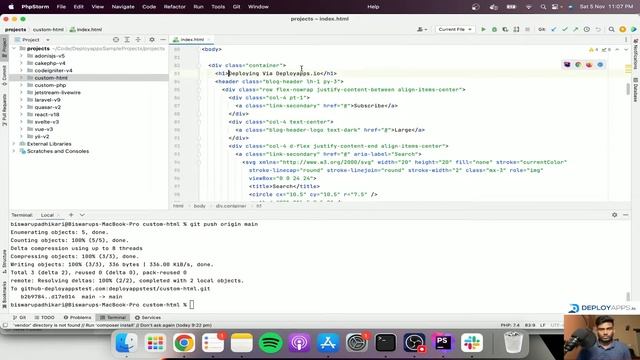Add a new terminal session tab

click(71, 215)
